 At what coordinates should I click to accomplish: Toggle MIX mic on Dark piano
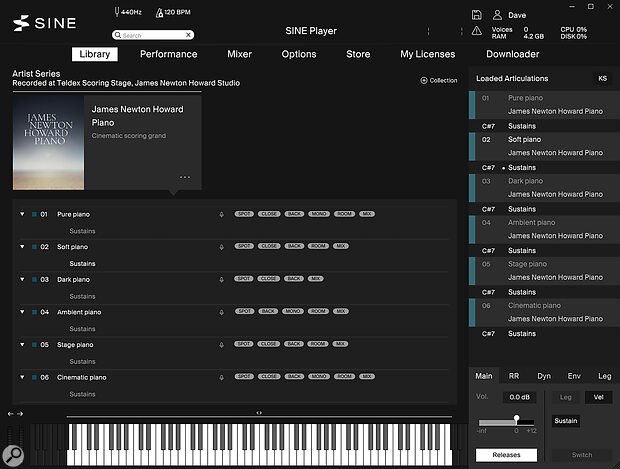(316, 278)
